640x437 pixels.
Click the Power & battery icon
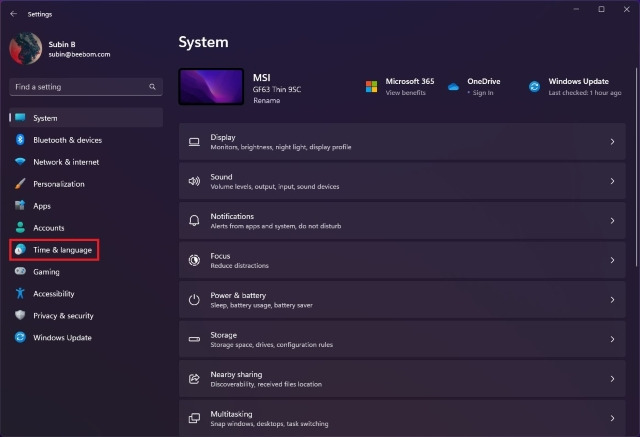(194, 299)
